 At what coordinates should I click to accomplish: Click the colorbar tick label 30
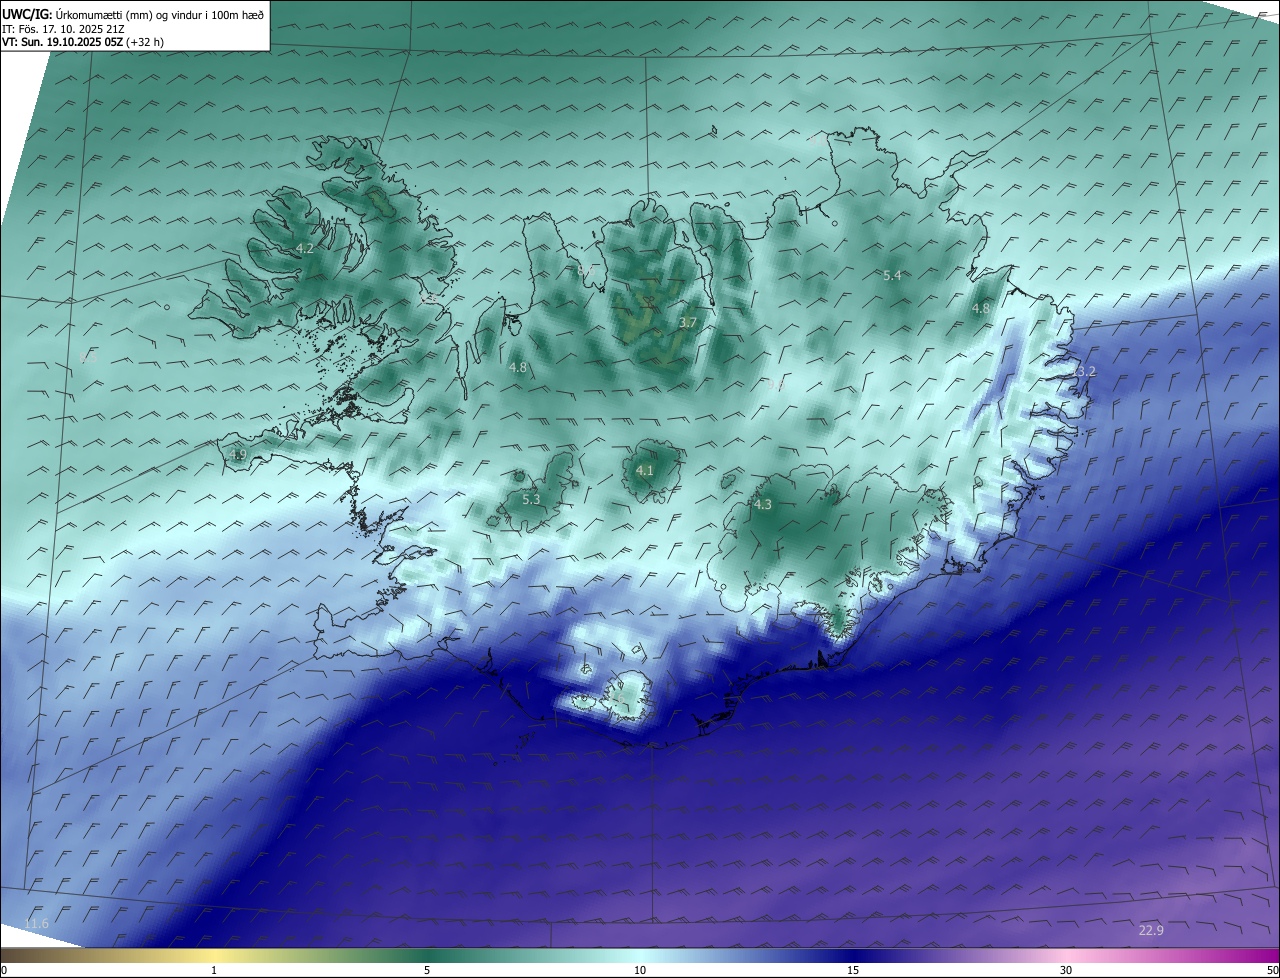[x=1066, y=970]
